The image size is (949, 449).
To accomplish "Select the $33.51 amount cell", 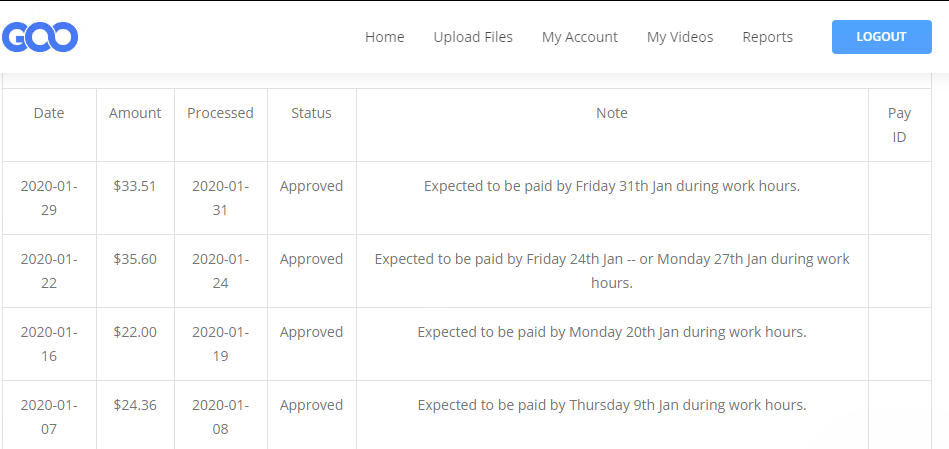I will click(x=135, y=186).
